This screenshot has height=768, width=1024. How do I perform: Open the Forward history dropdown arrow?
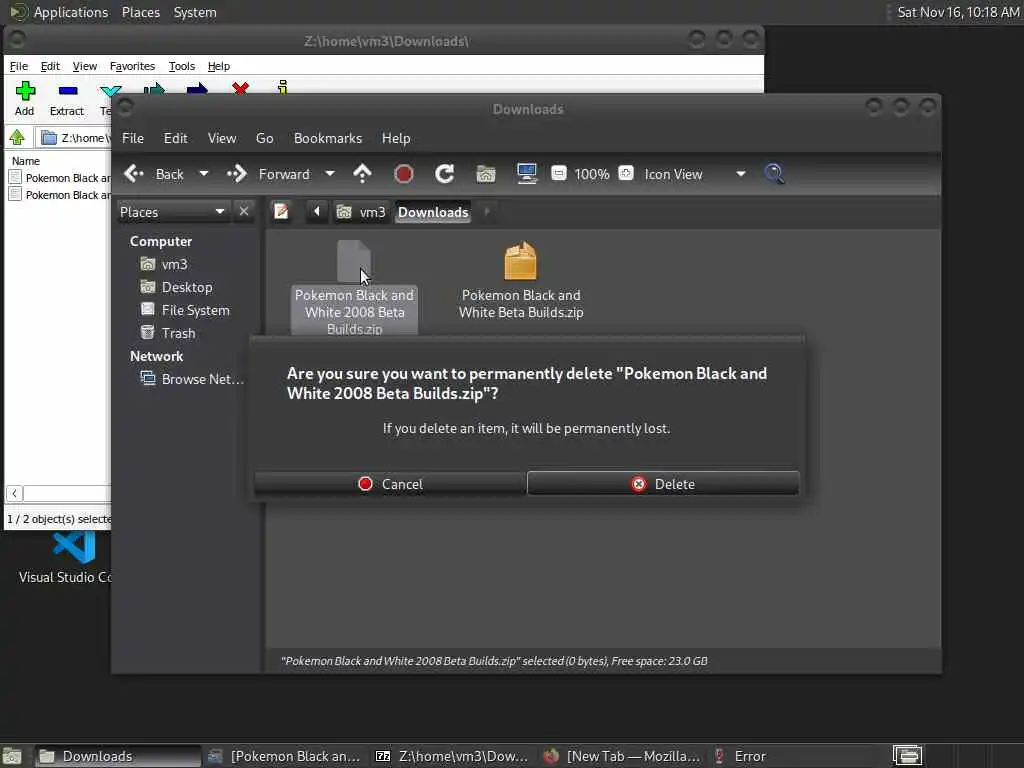coord(330,174)
